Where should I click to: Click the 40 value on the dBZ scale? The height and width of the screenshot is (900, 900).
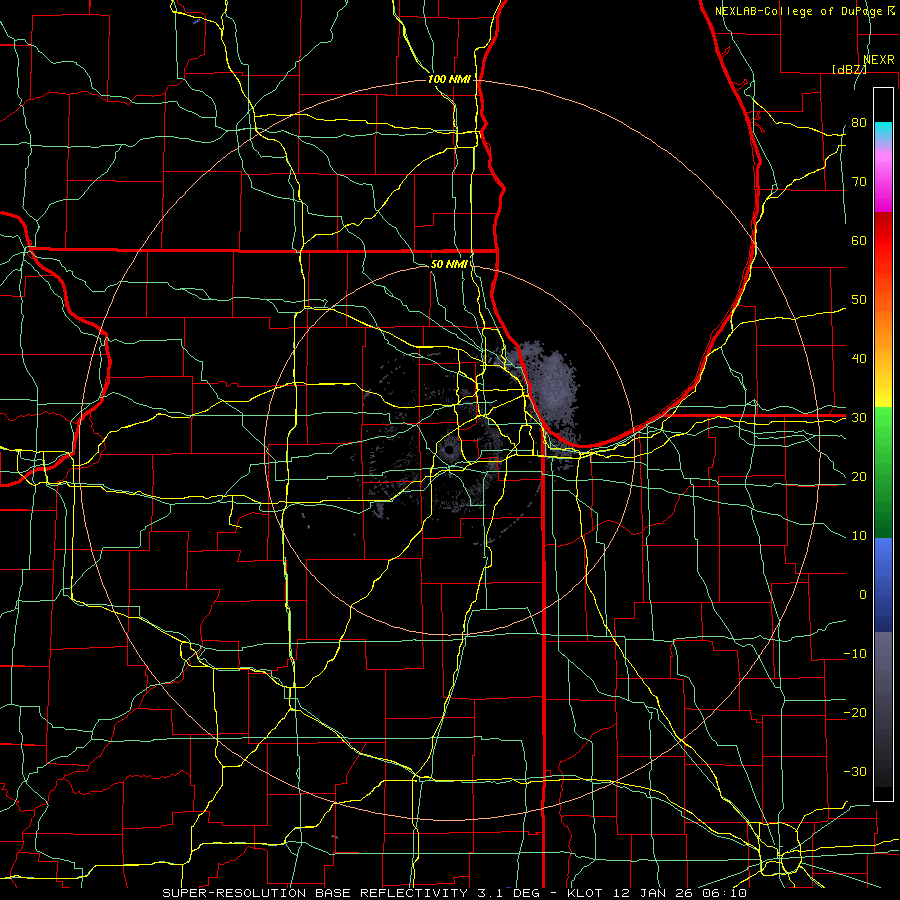point(859,359)
